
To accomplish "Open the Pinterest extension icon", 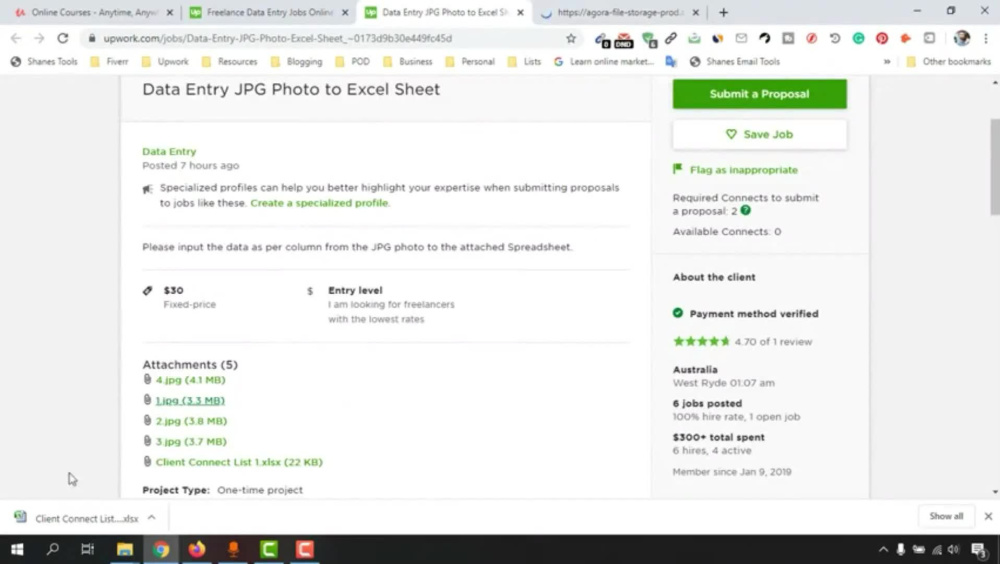I will 882,38.
